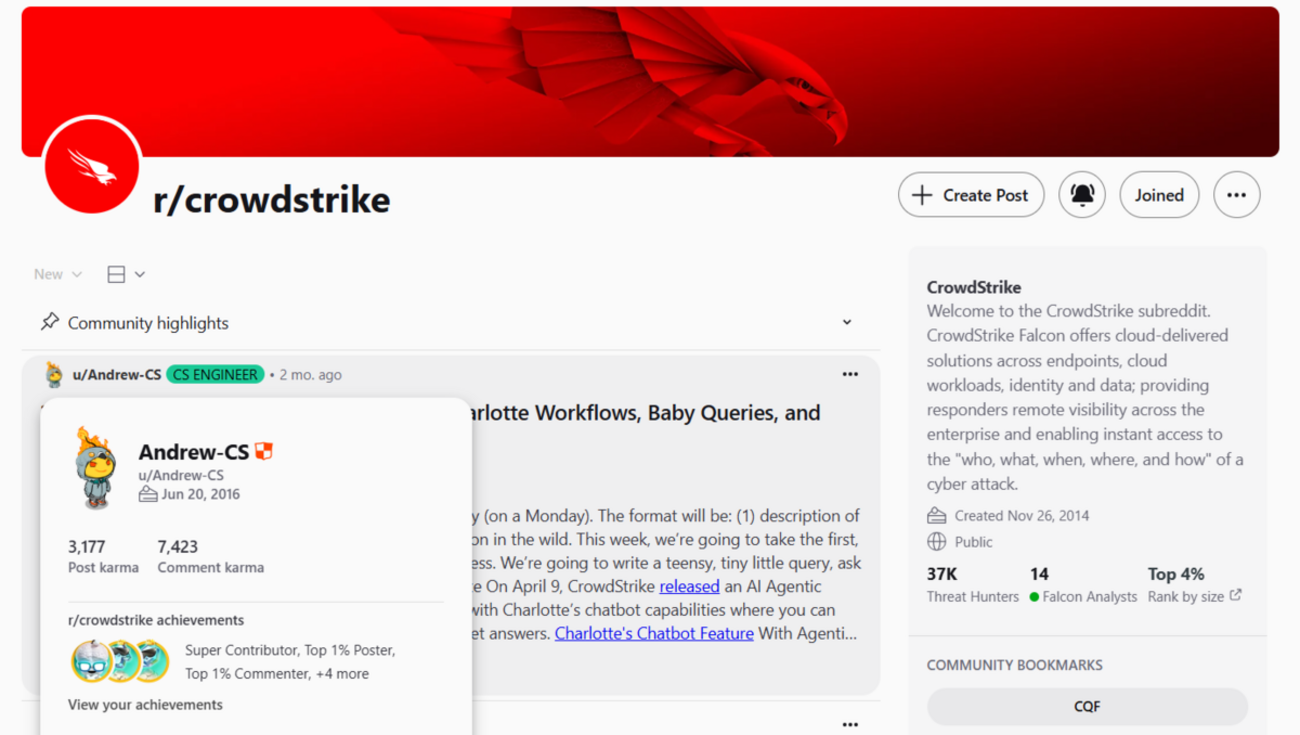The height and width of the screenshot is (735, 1300).
Task: Click the r/crowdstrike community avatar logo
Action: pyautogui.click(x=92, y=165)
